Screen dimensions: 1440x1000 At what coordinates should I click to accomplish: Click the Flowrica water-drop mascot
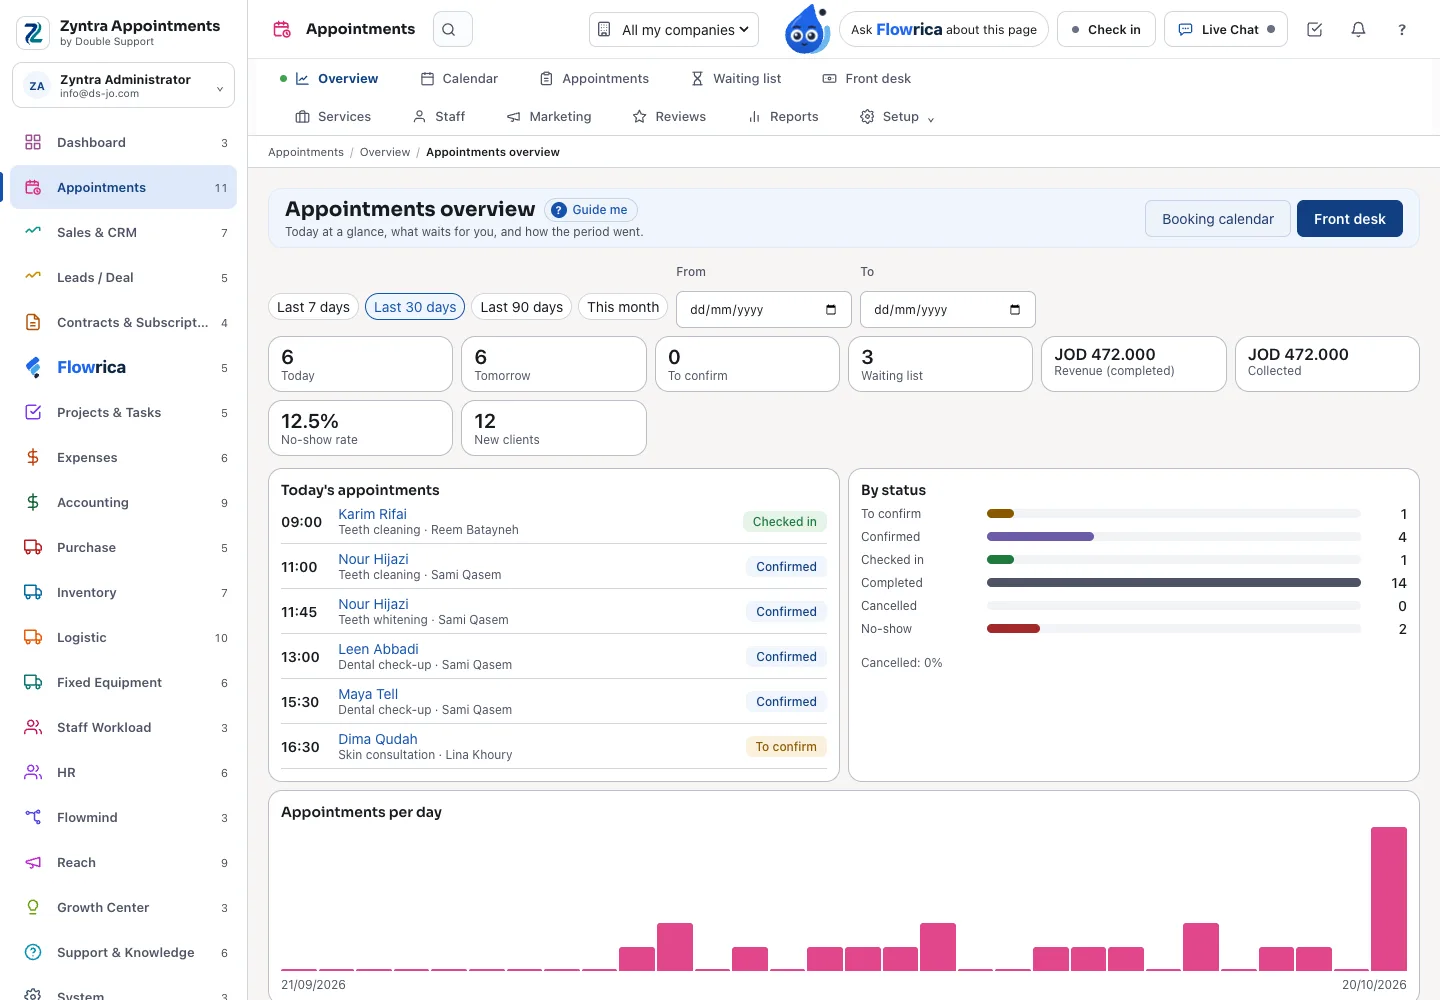pos(807,29)
